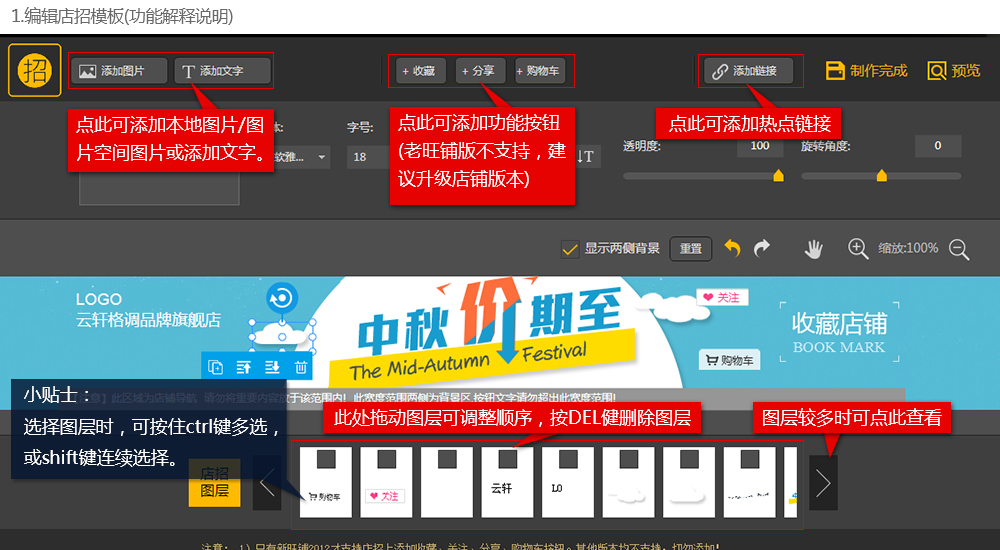Click the 收藏店铺 BOOK MARK element
Image resolution: width=1000 pixels, height=550 pixels.
pyautogui.click(x=839, y=332)
